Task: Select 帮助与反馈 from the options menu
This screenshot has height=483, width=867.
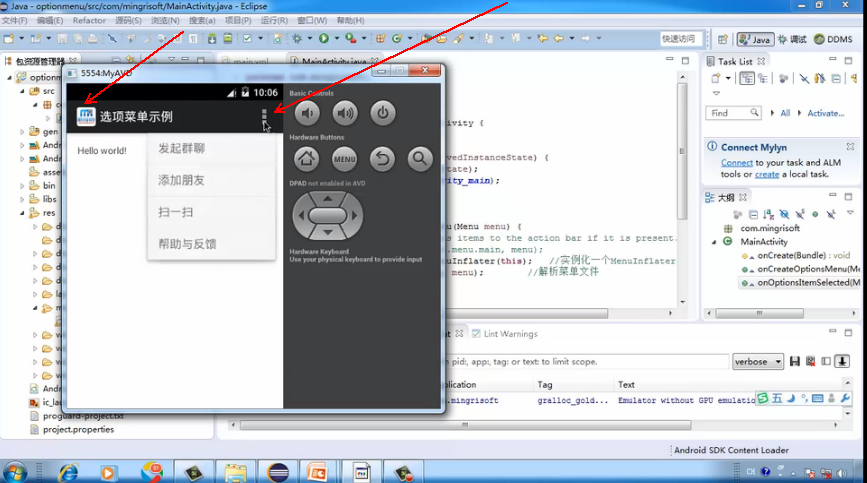Action: [x=211, y=244]
